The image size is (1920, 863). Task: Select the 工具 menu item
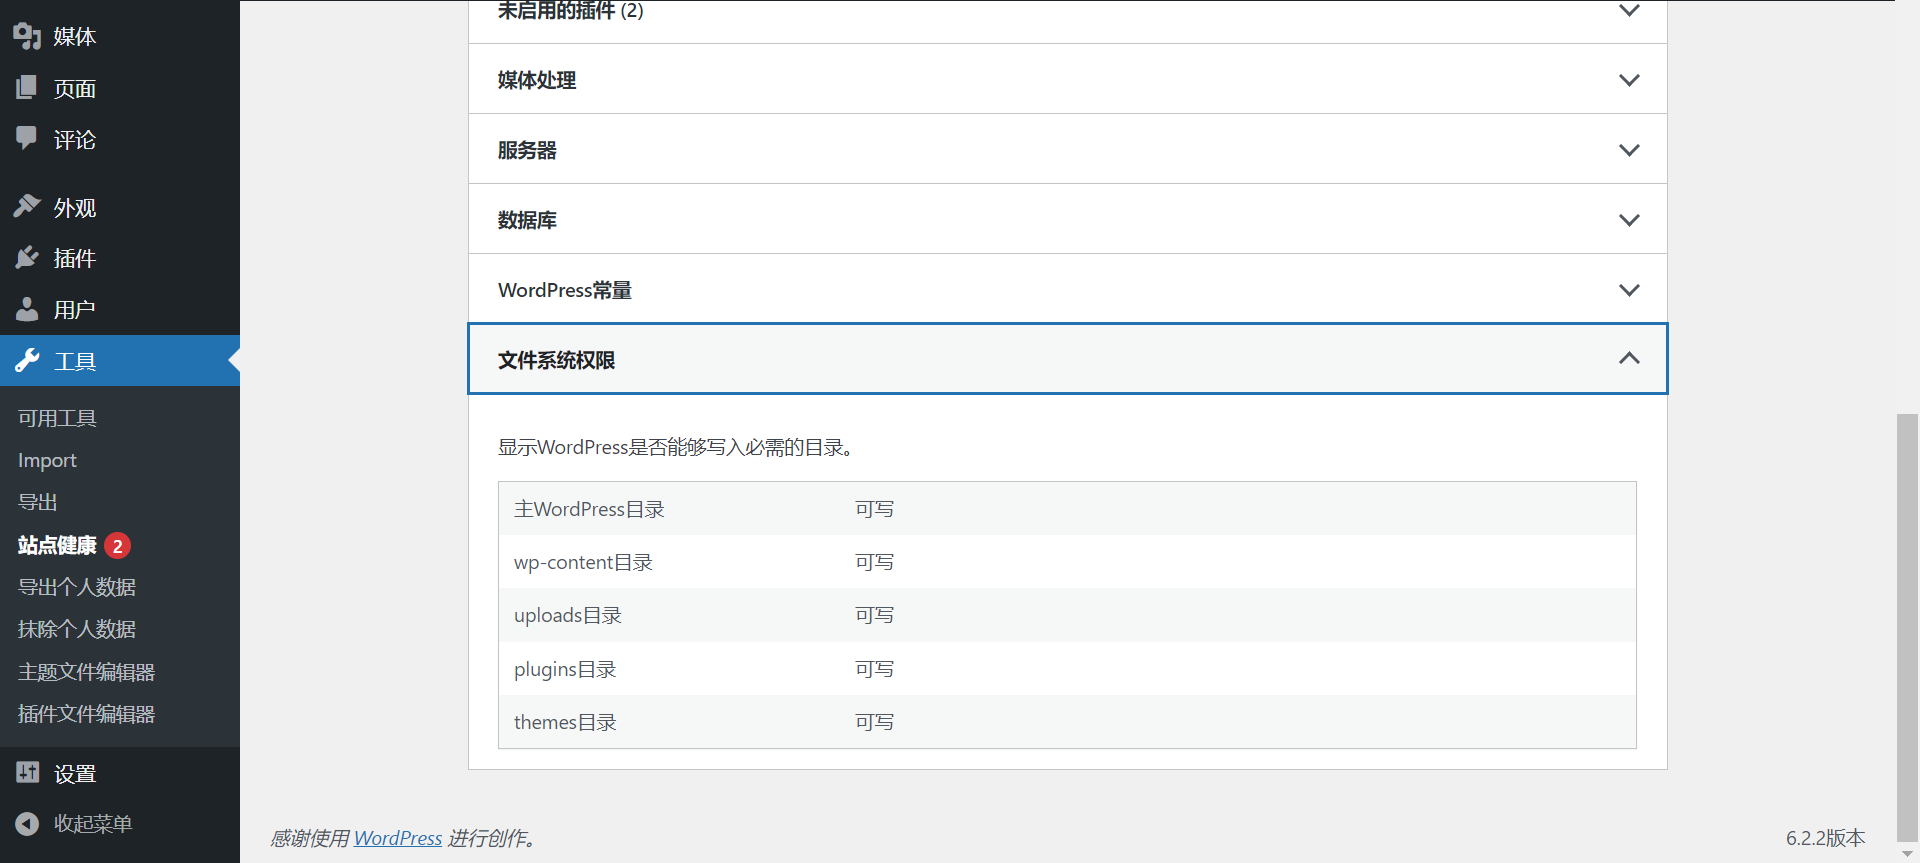120,360
